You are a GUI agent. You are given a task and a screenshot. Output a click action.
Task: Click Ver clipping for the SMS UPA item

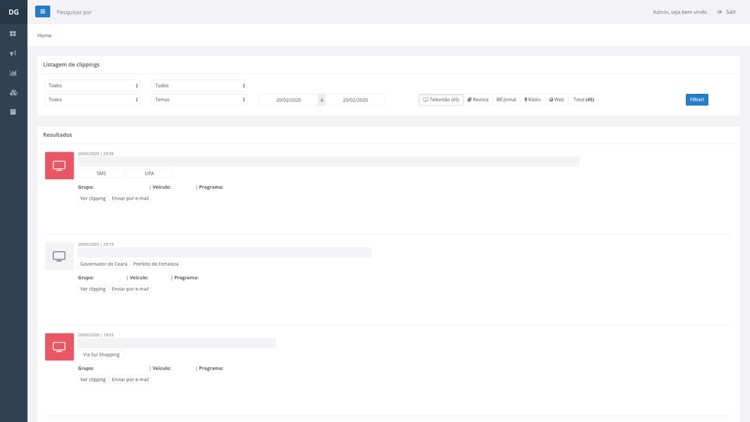click(x=93, y=198)
